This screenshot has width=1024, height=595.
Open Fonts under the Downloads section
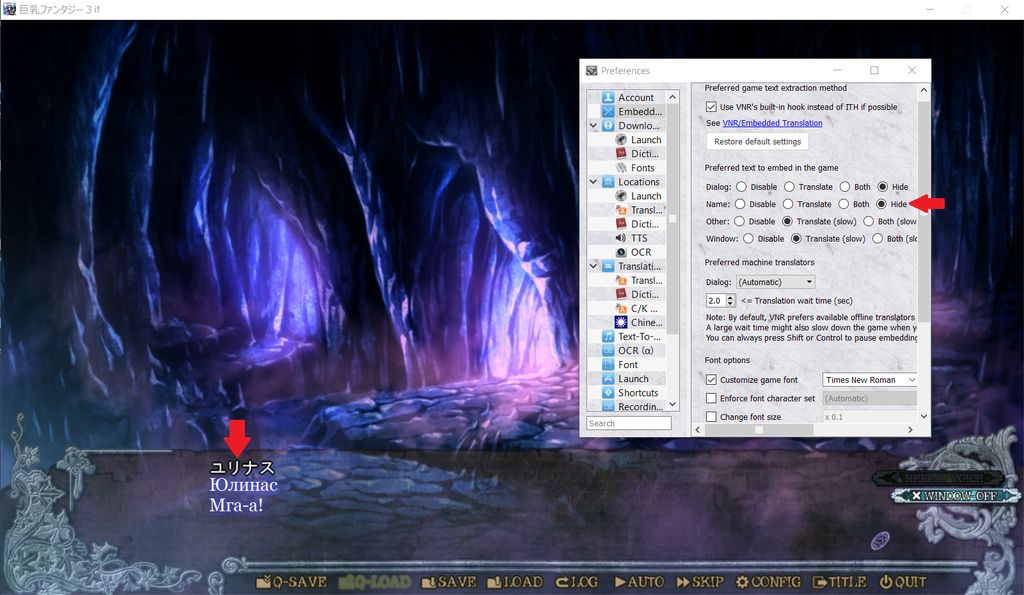point(642,168)
